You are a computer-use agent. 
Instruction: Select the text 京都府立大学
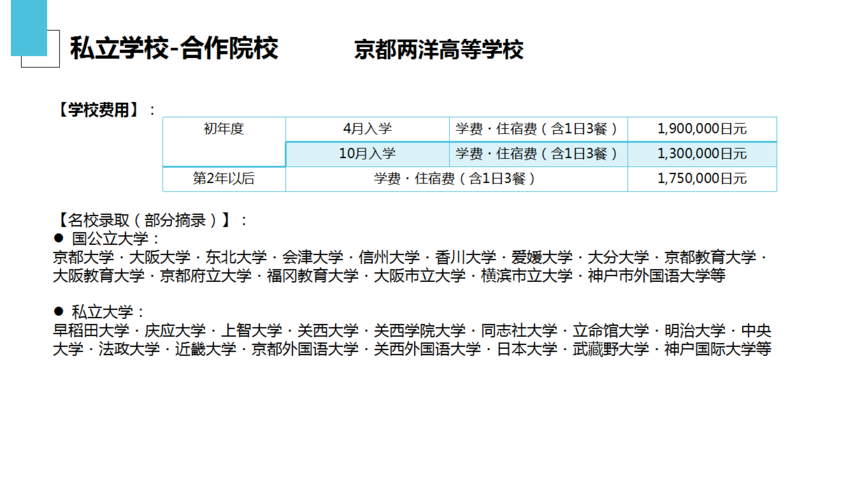[x=206, y=275]
